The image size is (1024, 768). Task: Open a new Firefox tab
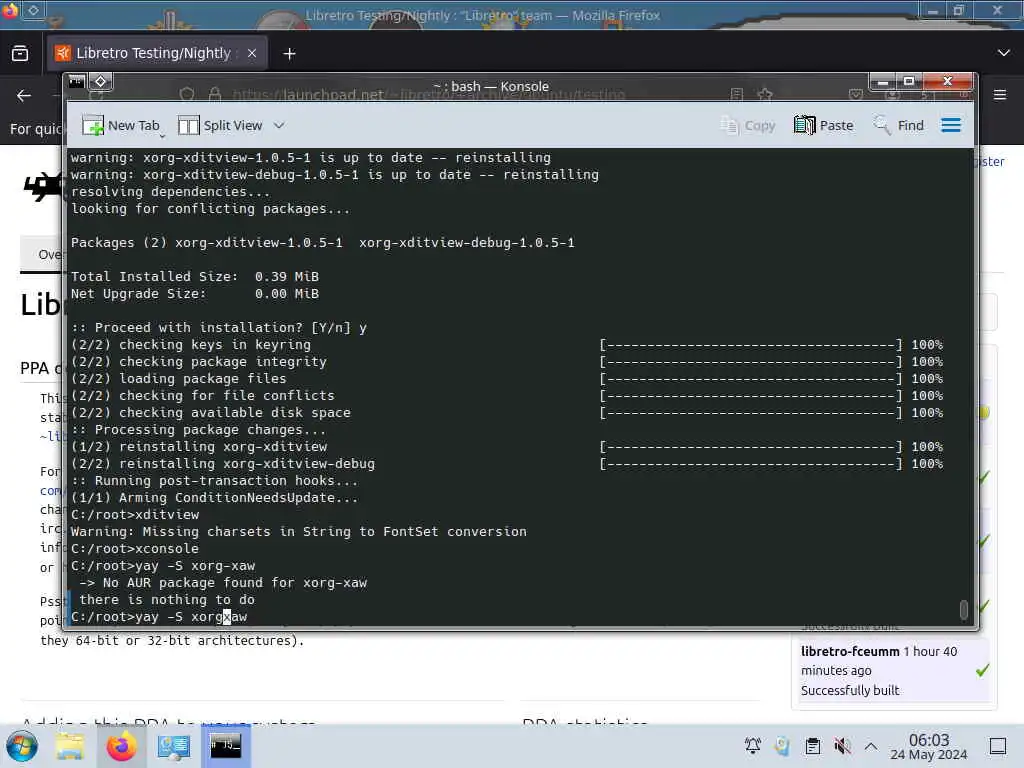[289, 54]
